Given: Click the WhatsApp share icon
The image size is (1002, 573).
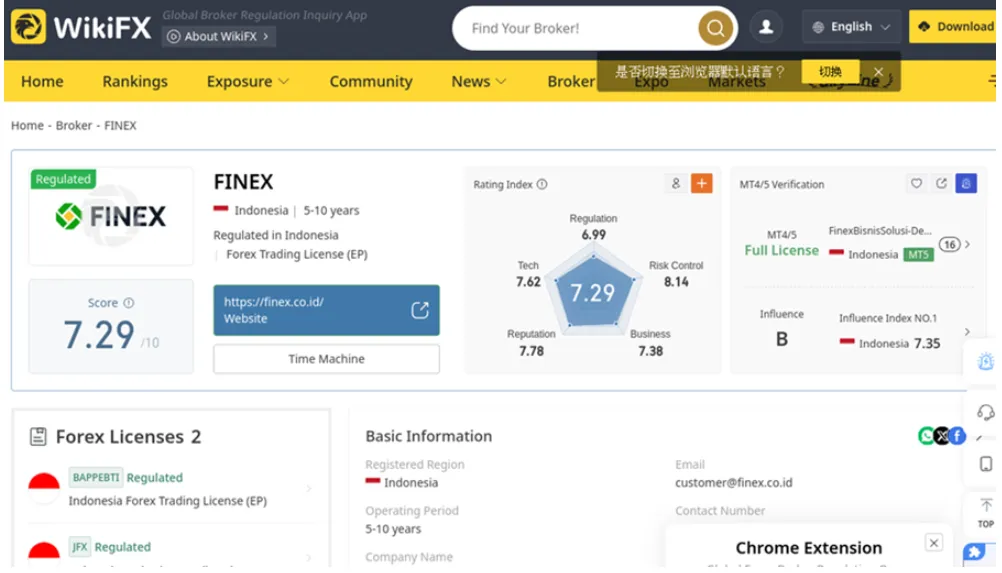Looking at the screenshot, I should (926, 436).
